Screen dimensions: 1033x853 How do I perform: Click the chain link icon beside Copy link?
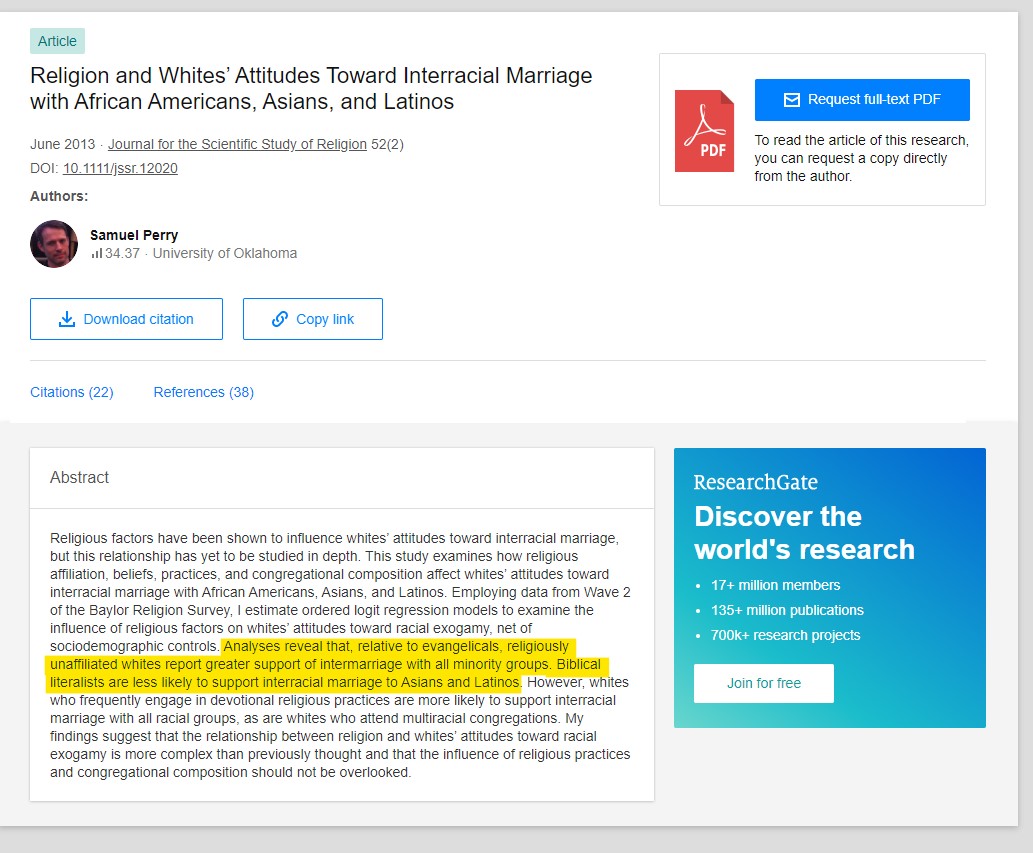[x=280, y=319]
